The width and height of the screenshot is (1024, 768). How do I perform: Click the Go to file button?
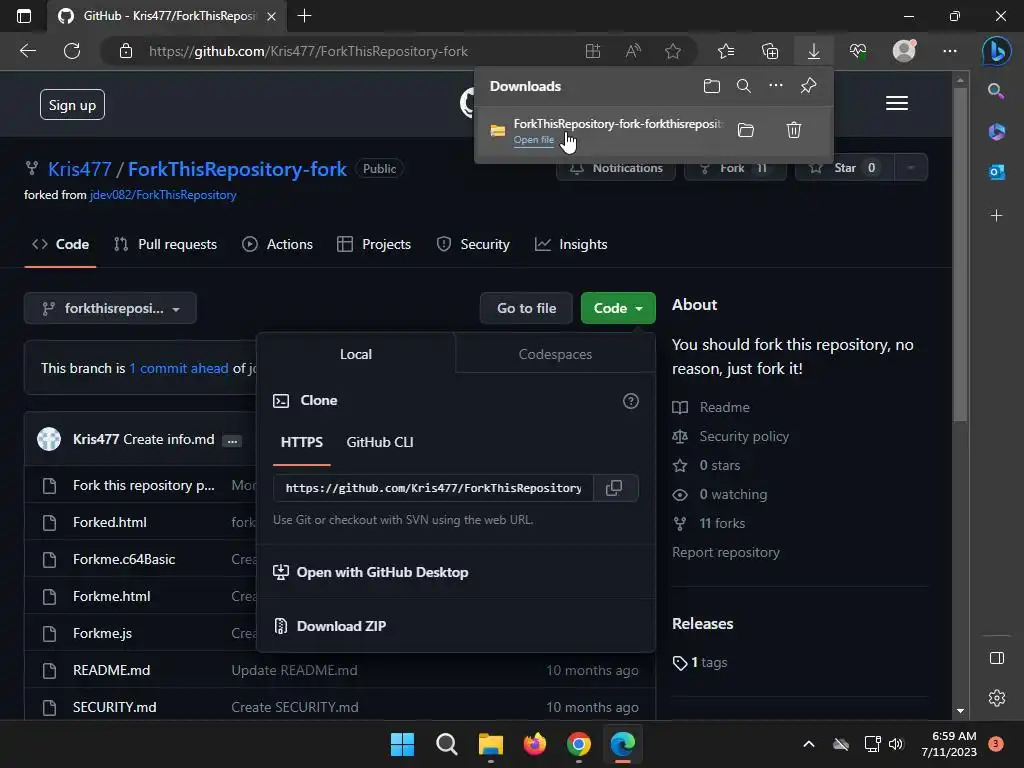pos(526,308)
